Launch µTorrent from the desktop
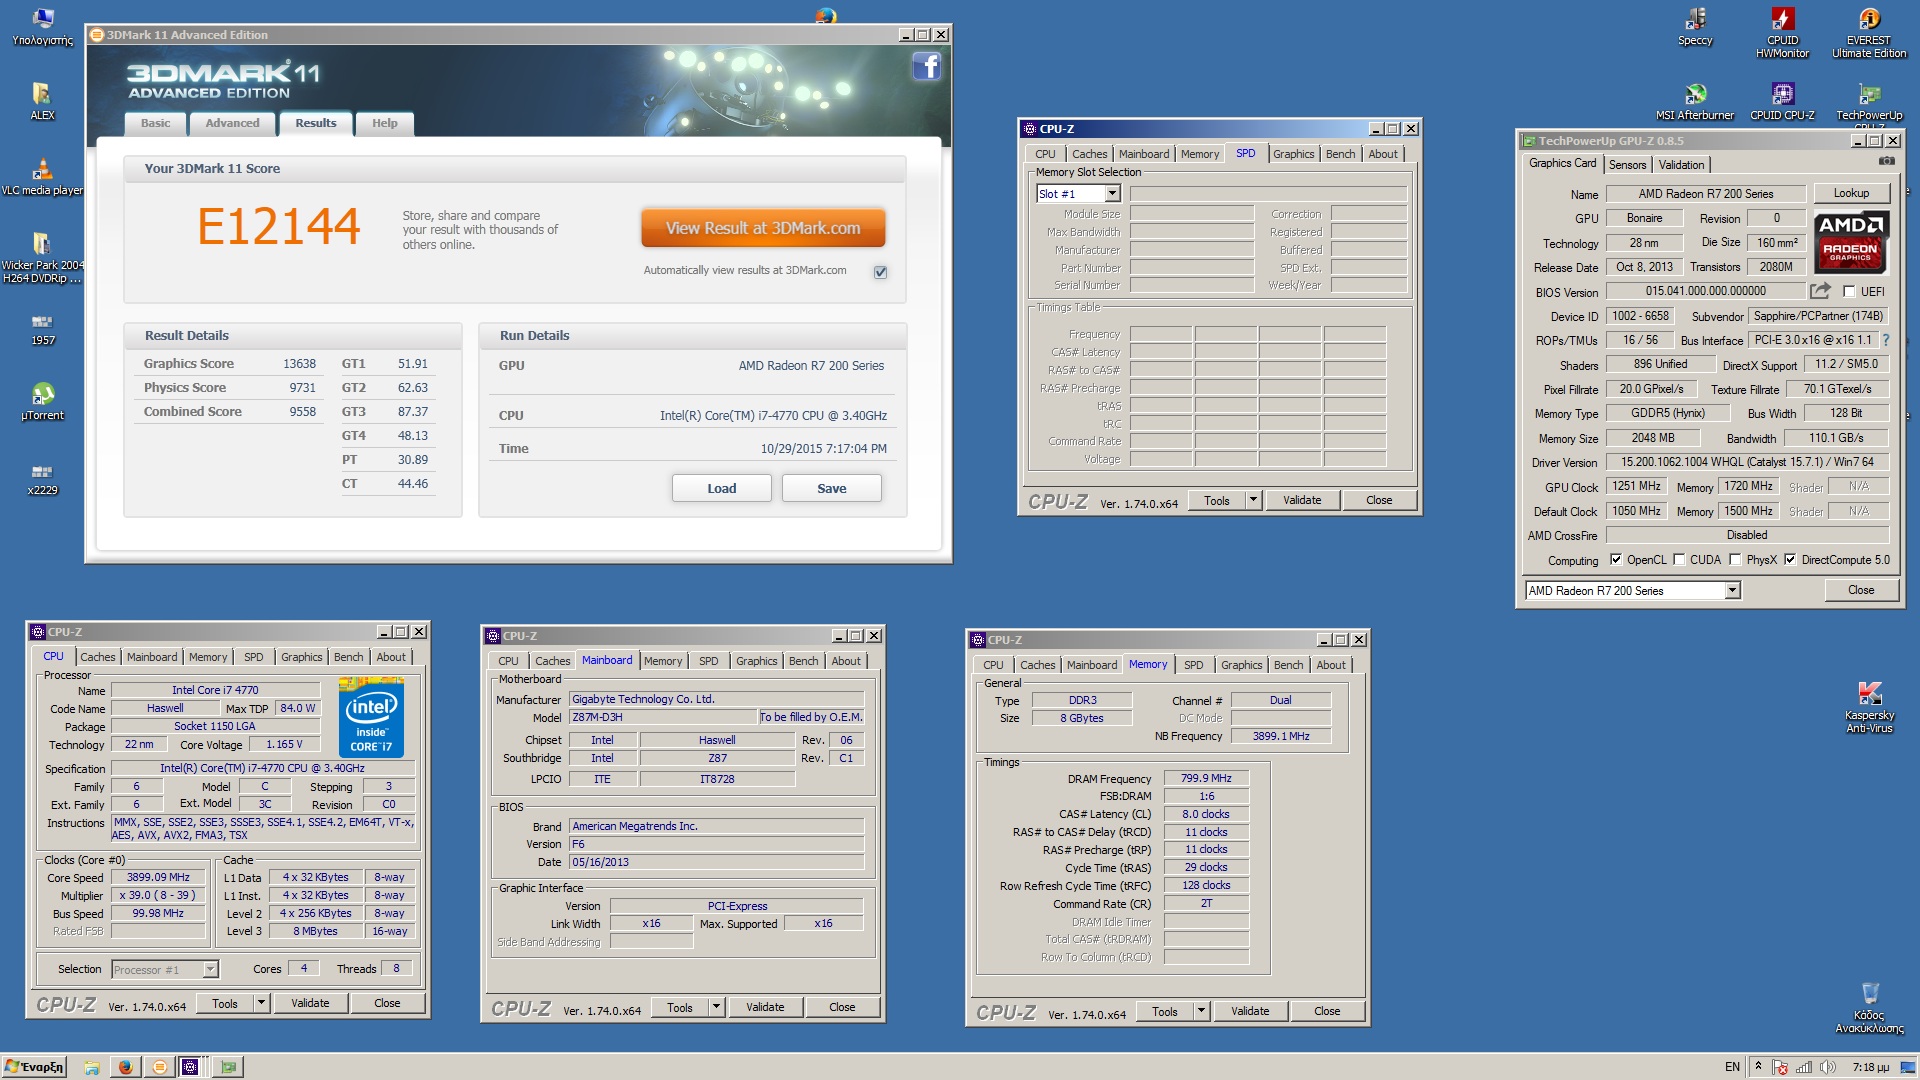Viewport: 1920px width, 1080px height. 42,401
